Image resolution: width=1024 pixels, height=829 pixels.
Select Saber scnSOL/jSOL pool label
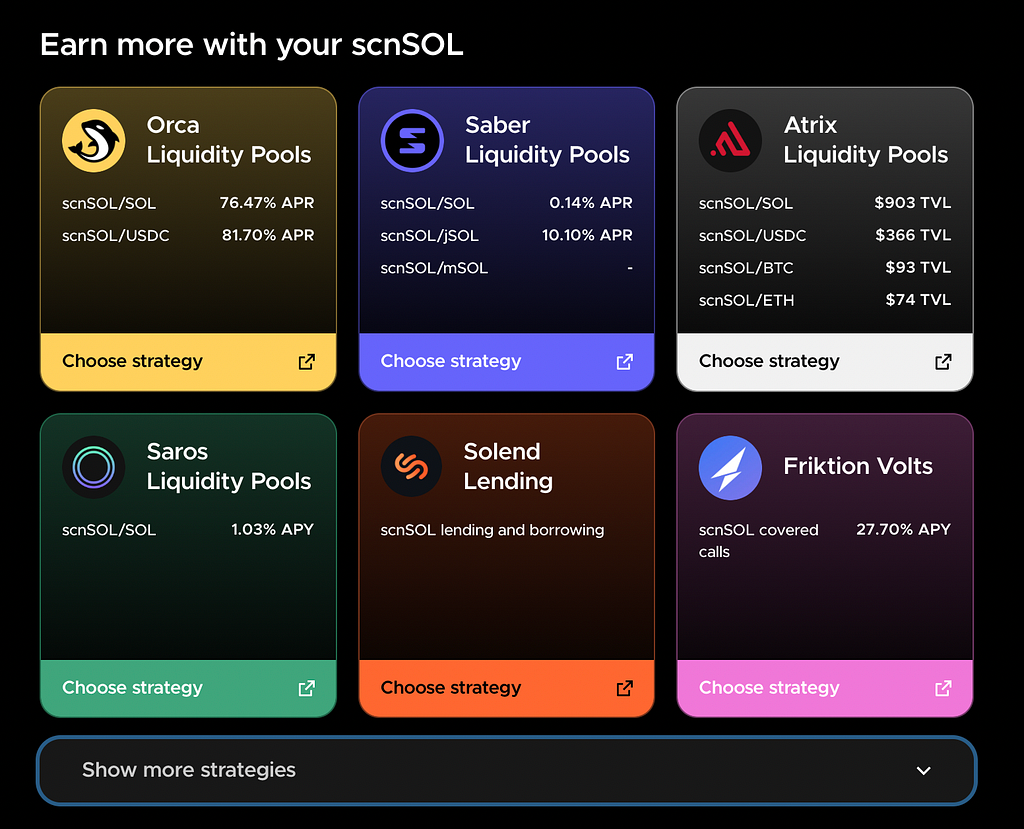(430, 236)
